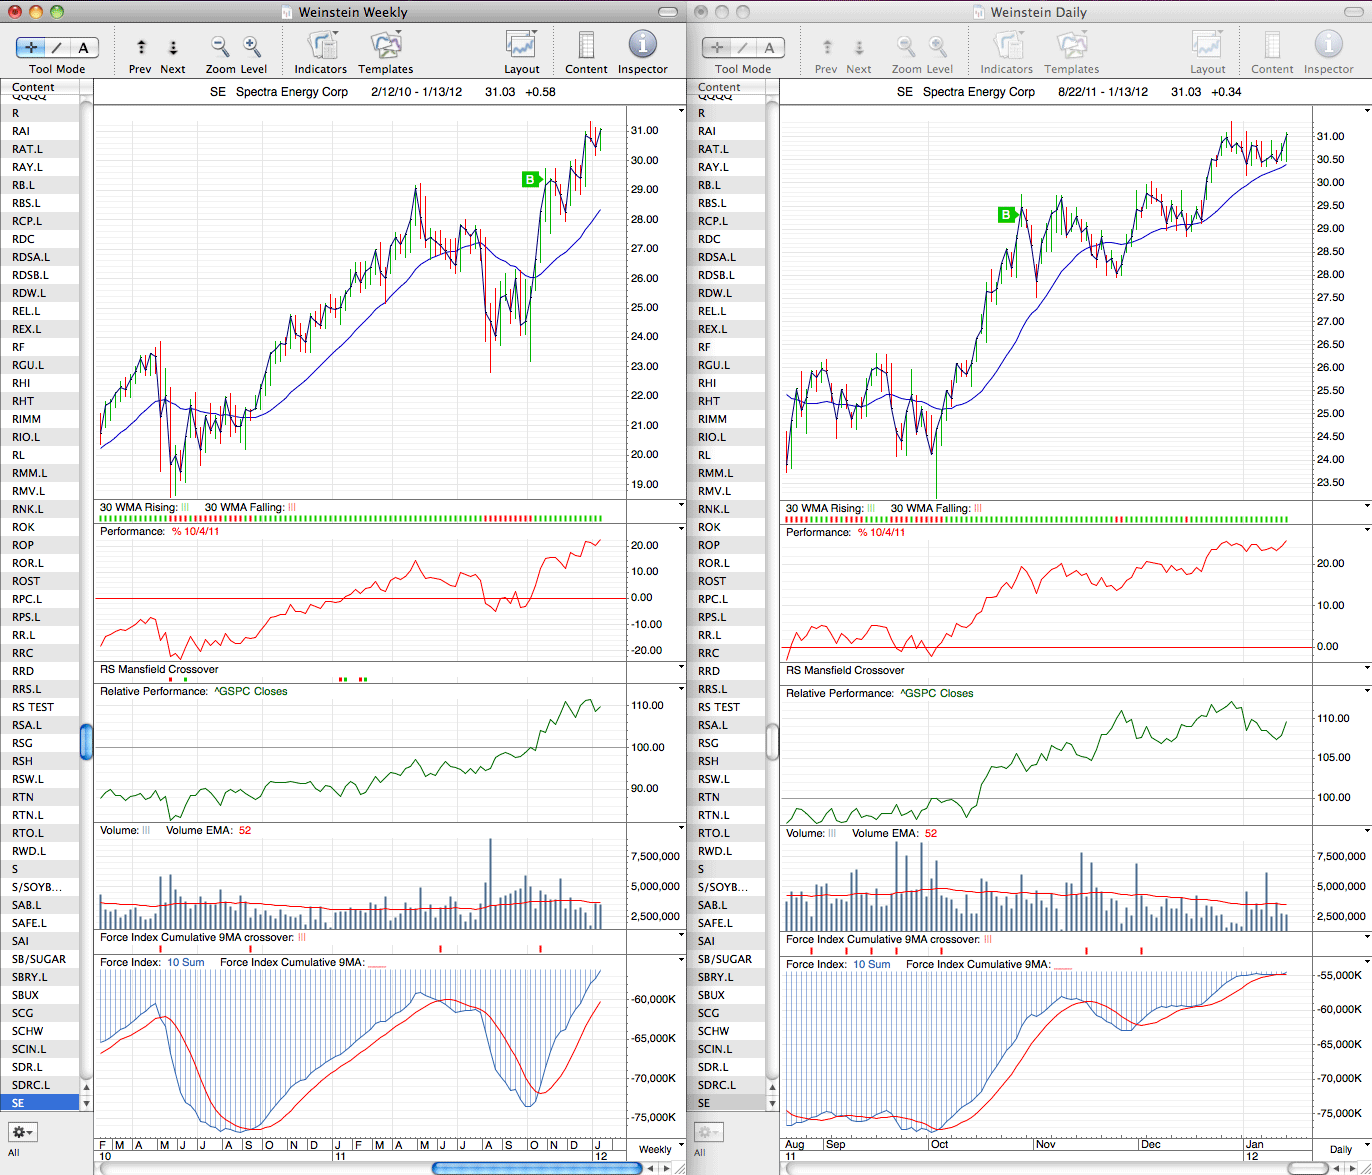This screenshot has height=1175, width=1372.
Task: Select SB/SUGAR in Daily symbol list
Action: click(x=726, y=959)
